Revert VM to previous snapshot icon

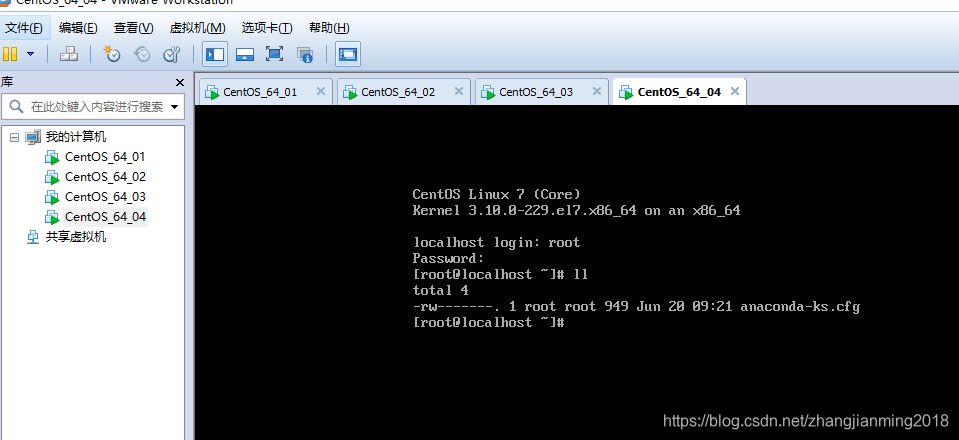[x=142, y=54]
